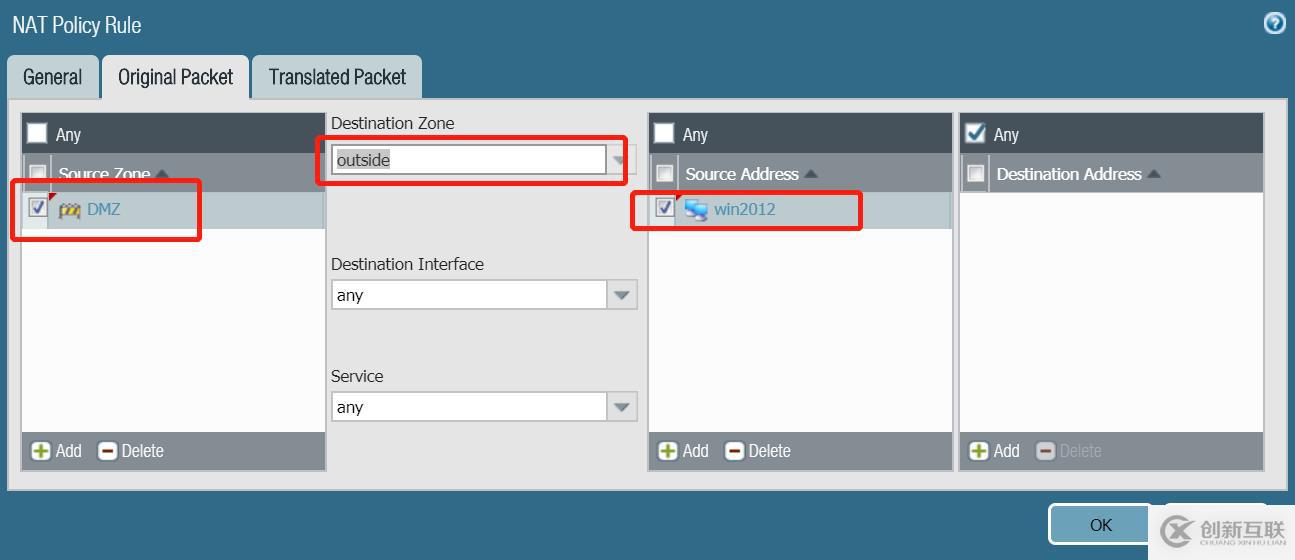1295x560 pixels.
Task: Switch to the Translated Packet tab
Action: click(x=337, y=77)
